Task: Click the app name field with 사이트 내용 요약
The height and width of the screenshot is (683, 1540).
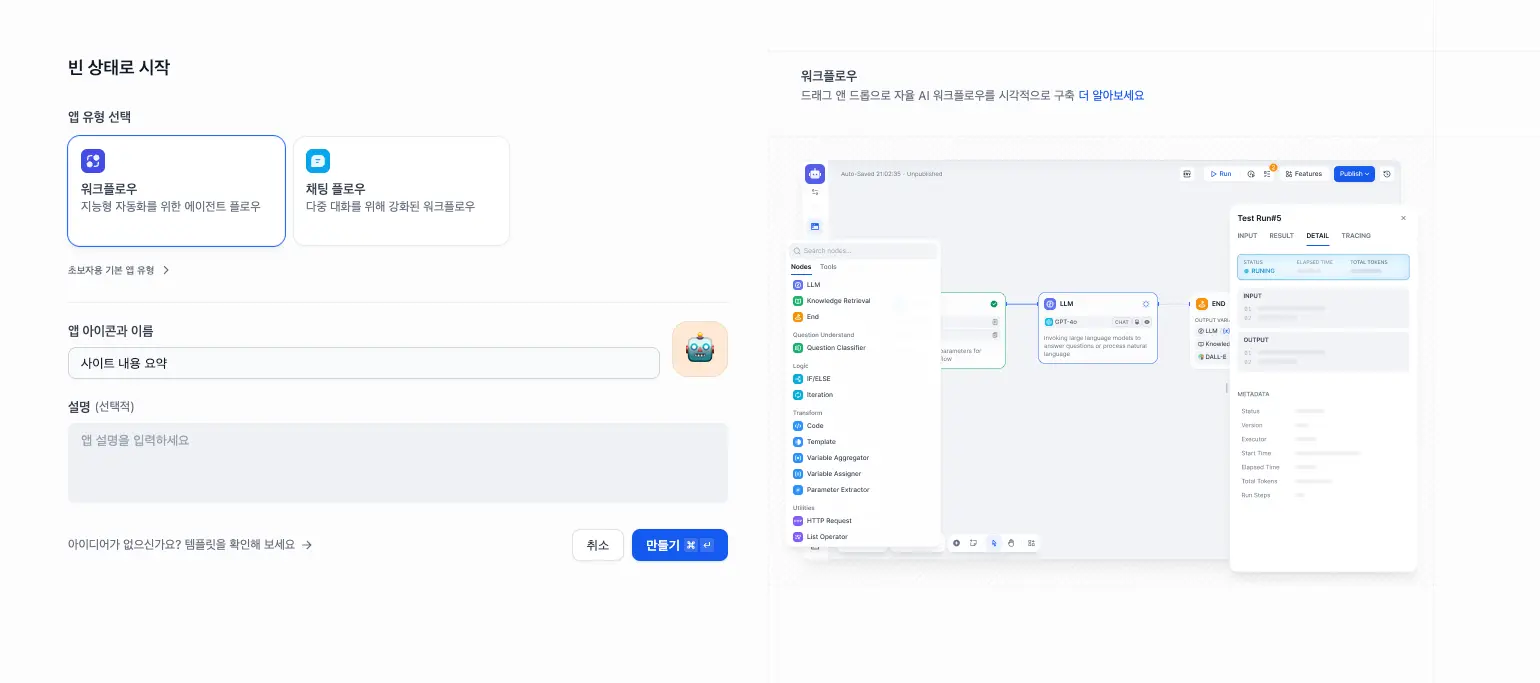Action: click(364, 363)
